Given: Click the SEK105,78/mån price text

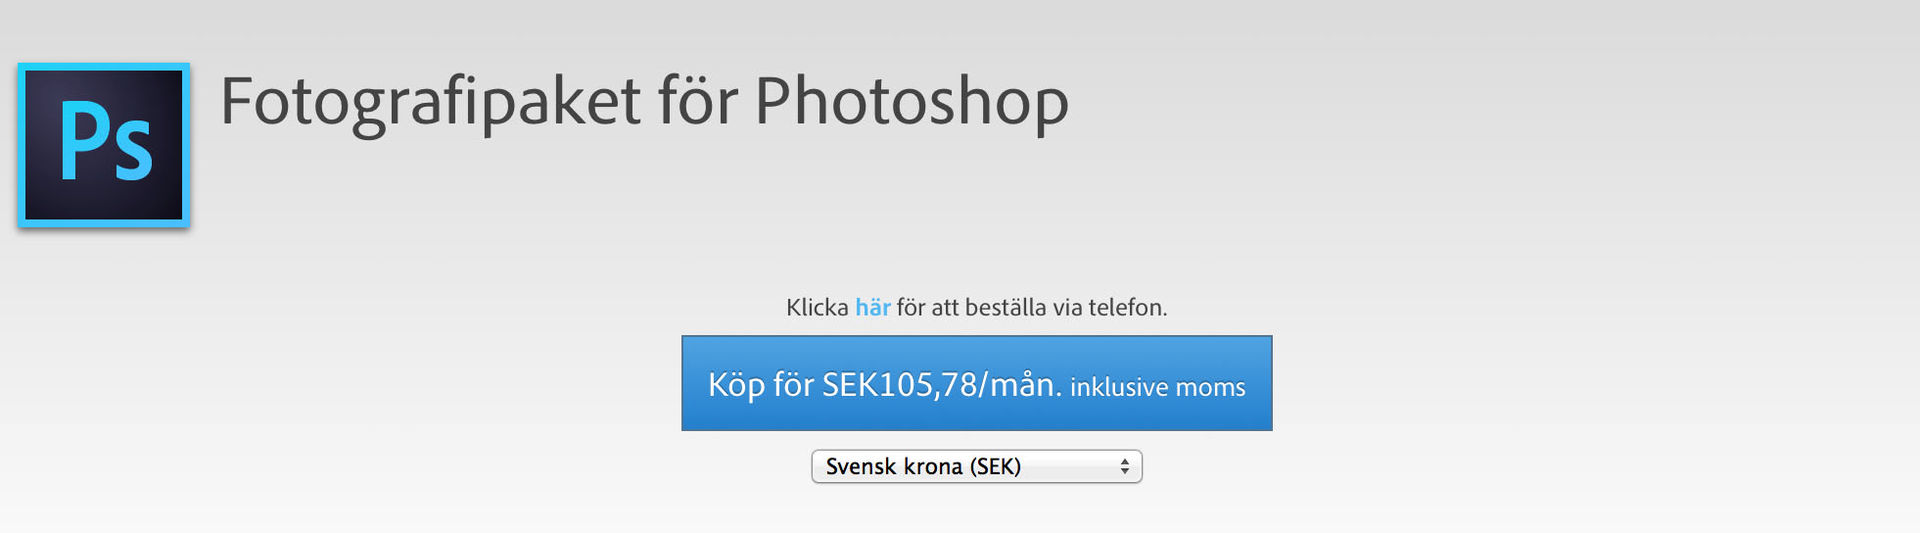Looking at the screenshot, I should pyautogui.click(x=942, y=384).
